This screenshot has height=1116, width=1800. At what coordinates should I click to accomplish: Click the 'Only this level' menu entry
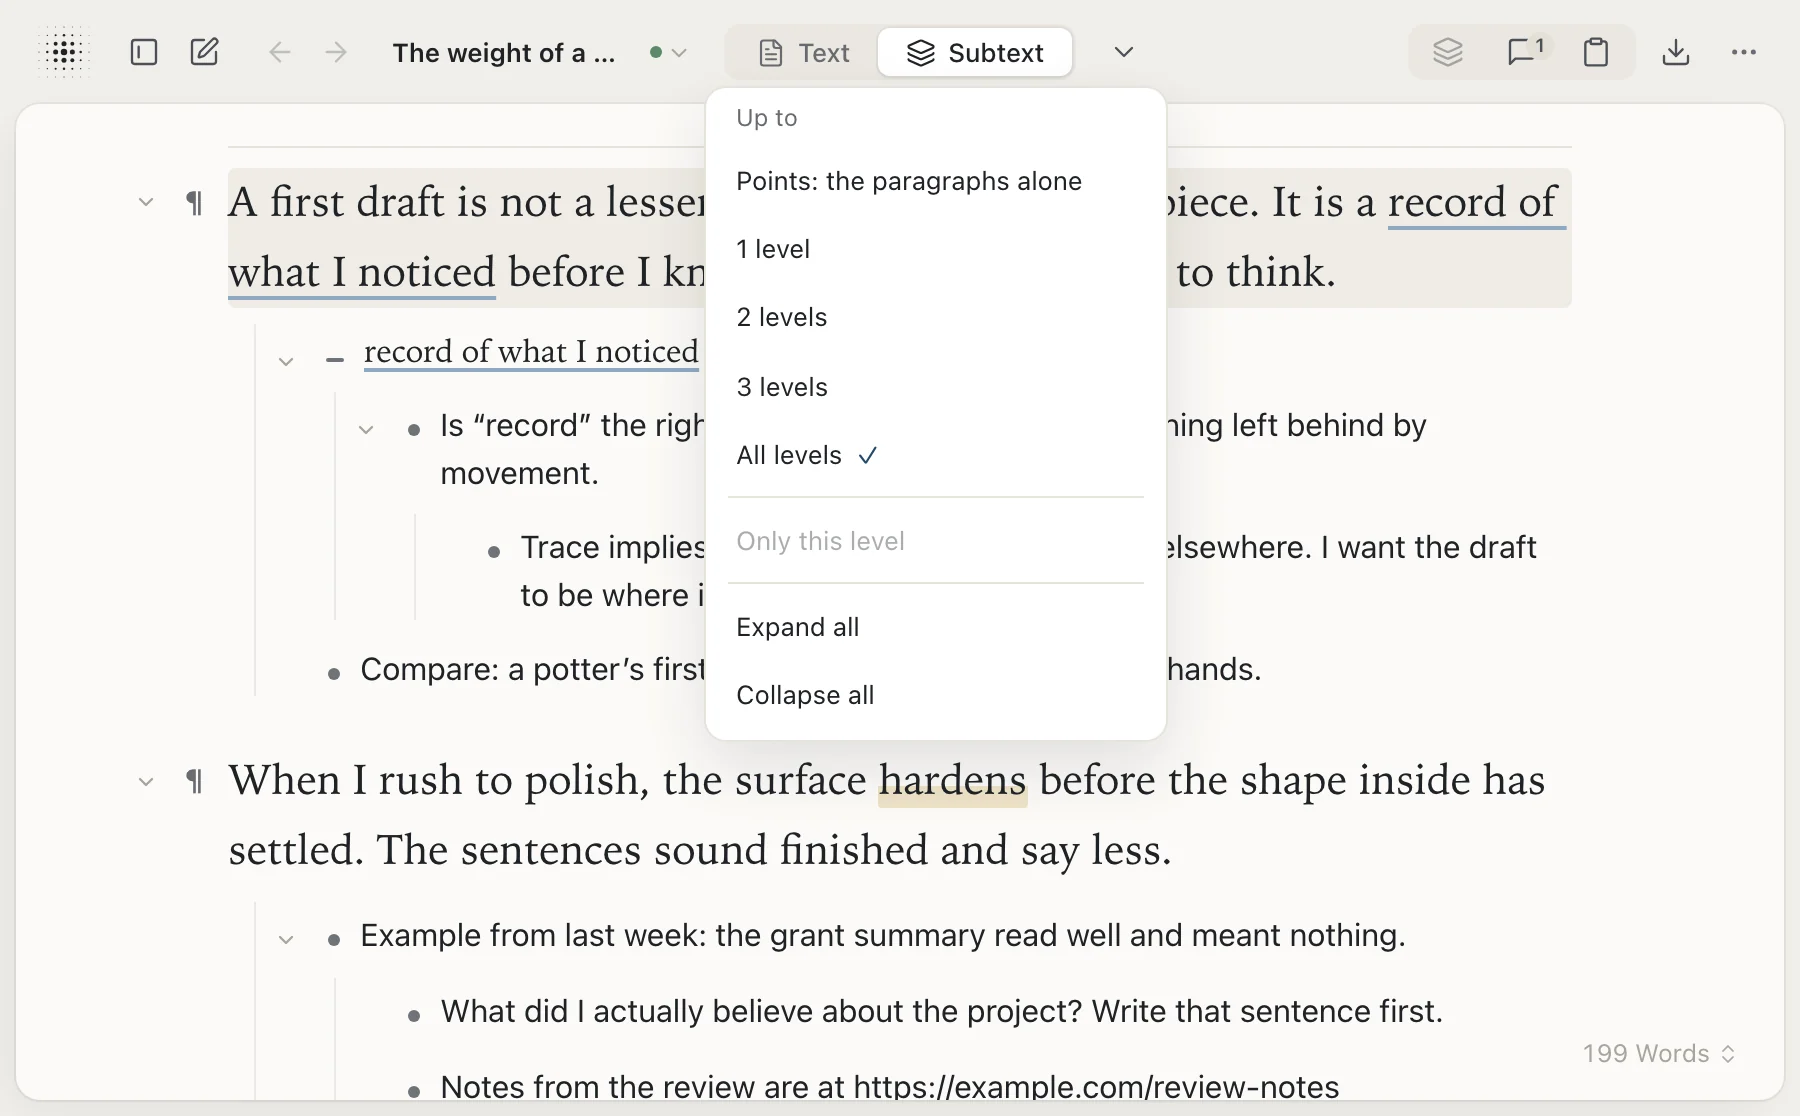pos(935,541)
